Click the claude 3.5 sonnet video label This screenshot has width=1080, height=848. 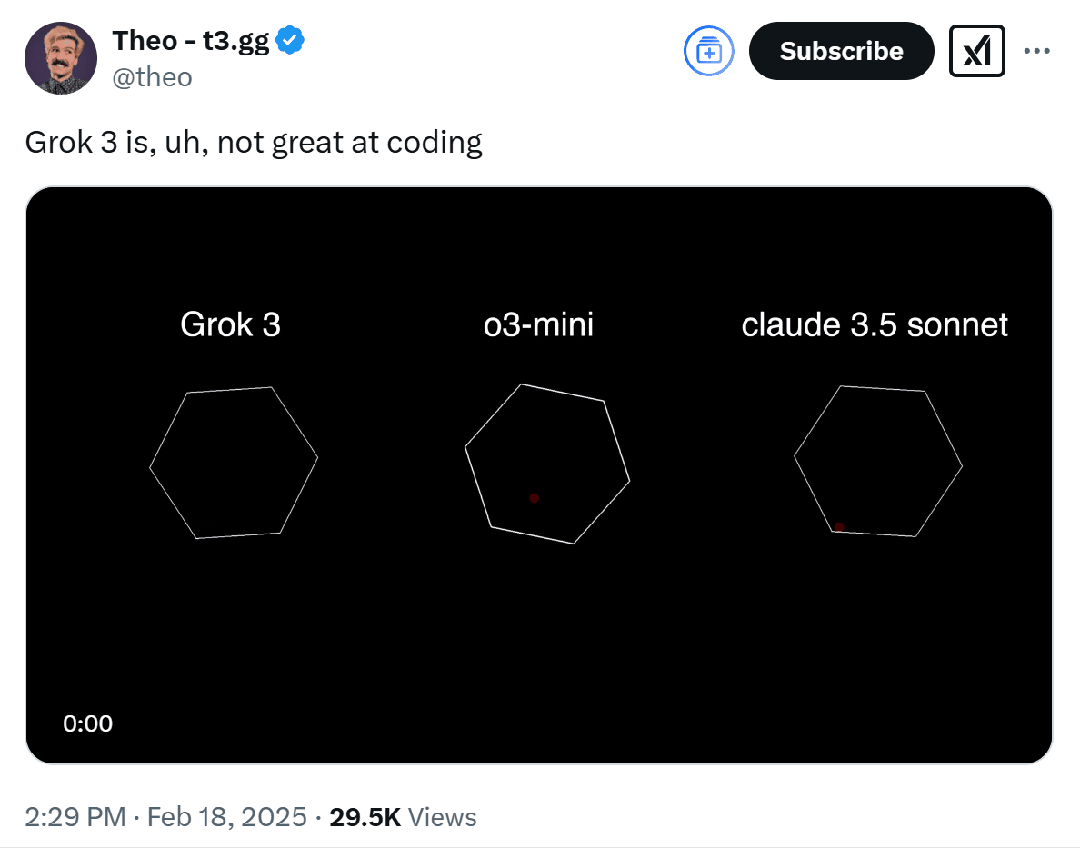[875, 324]
